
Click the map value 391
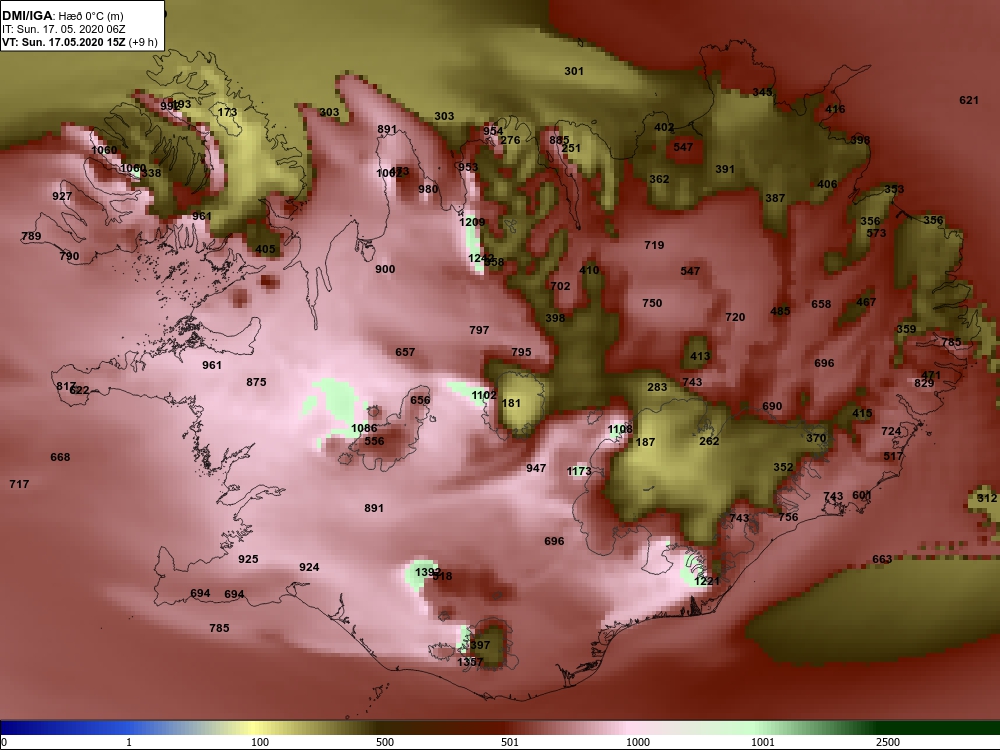pyautogui.click(x=724, y=169)
